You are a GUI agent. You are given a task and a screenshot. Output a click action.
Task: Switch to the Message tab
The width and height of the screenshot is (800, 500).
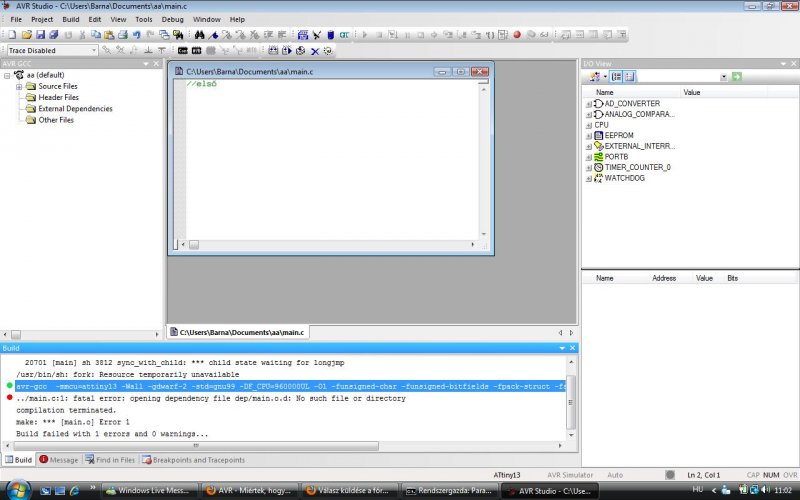[x=59, y=460]
